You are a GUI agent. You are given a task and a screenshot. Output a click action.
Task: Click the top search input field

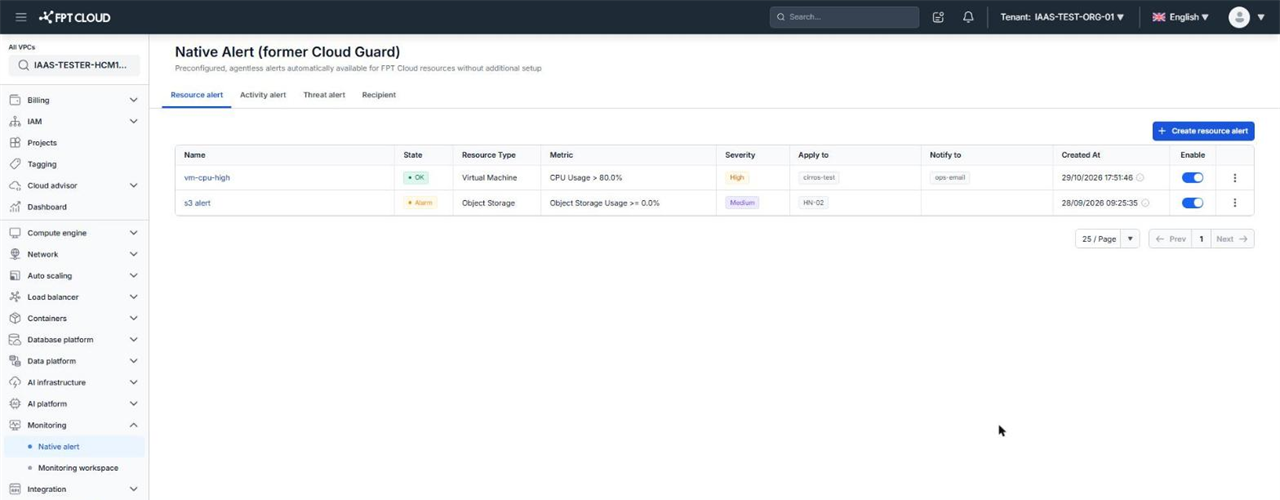point(844,17)
